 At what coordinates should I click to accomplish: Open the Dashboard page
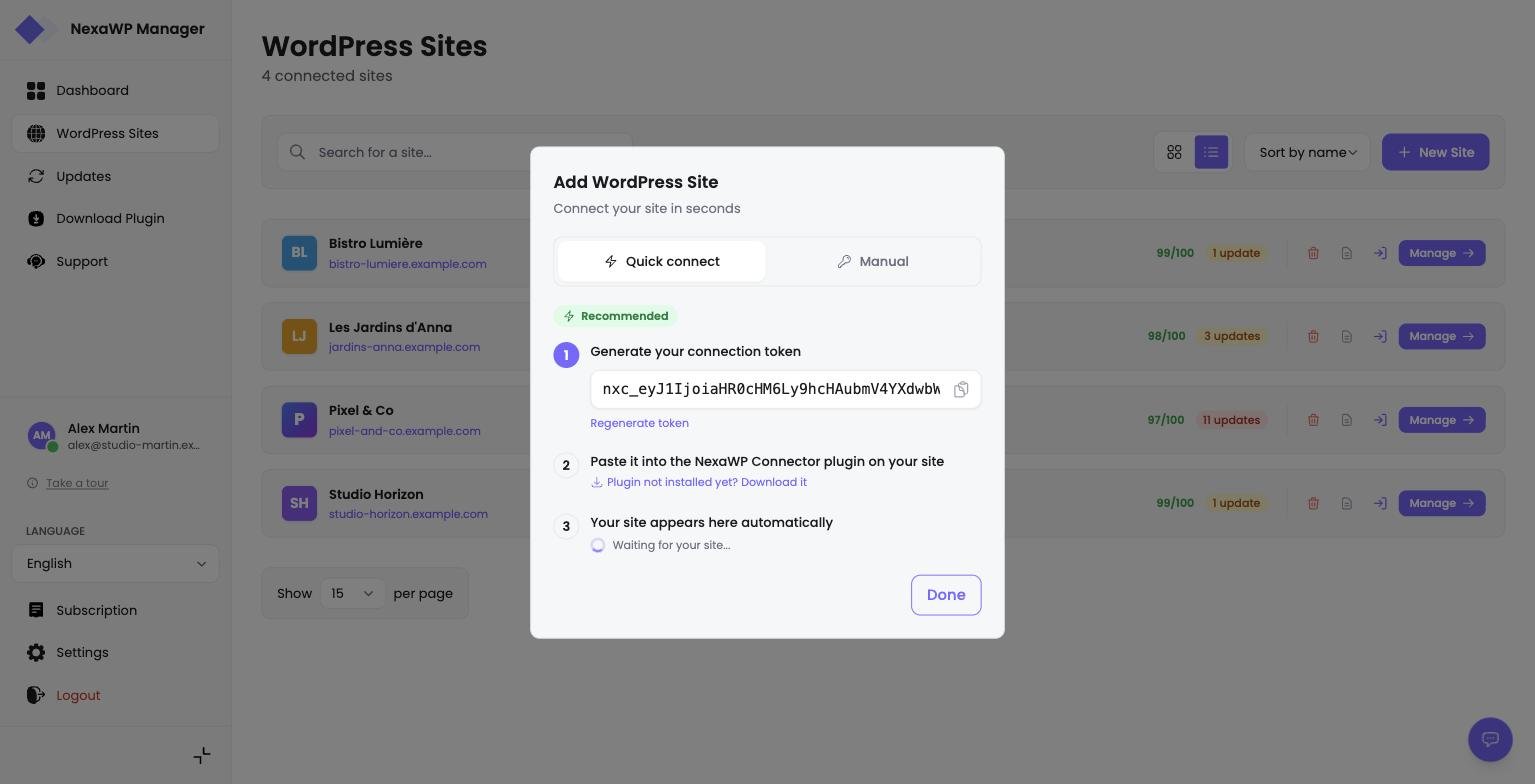pyautogui.click(x=115, y=91)
